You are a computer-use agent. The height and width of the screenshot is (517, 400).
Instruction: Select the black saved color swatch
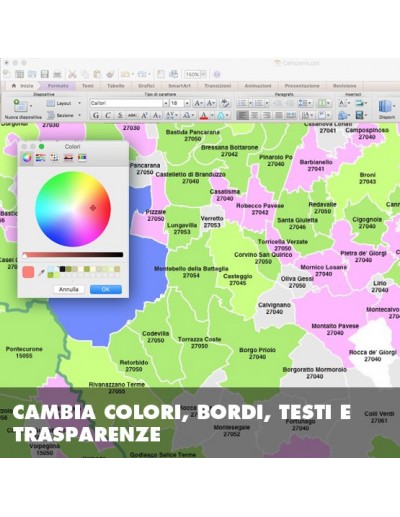62,269
